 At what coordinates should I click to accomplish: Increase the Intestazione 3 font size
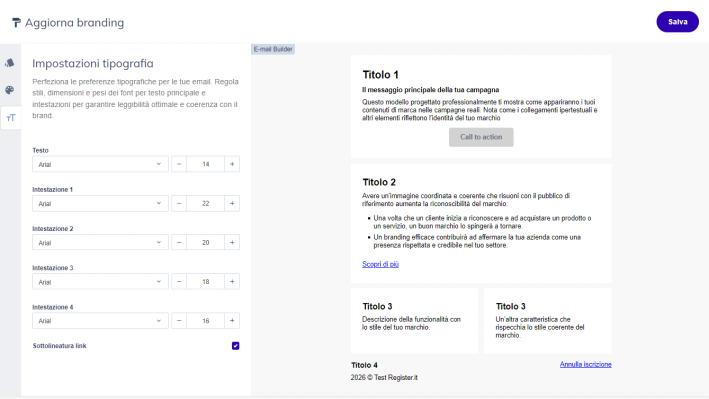[232, 282]
